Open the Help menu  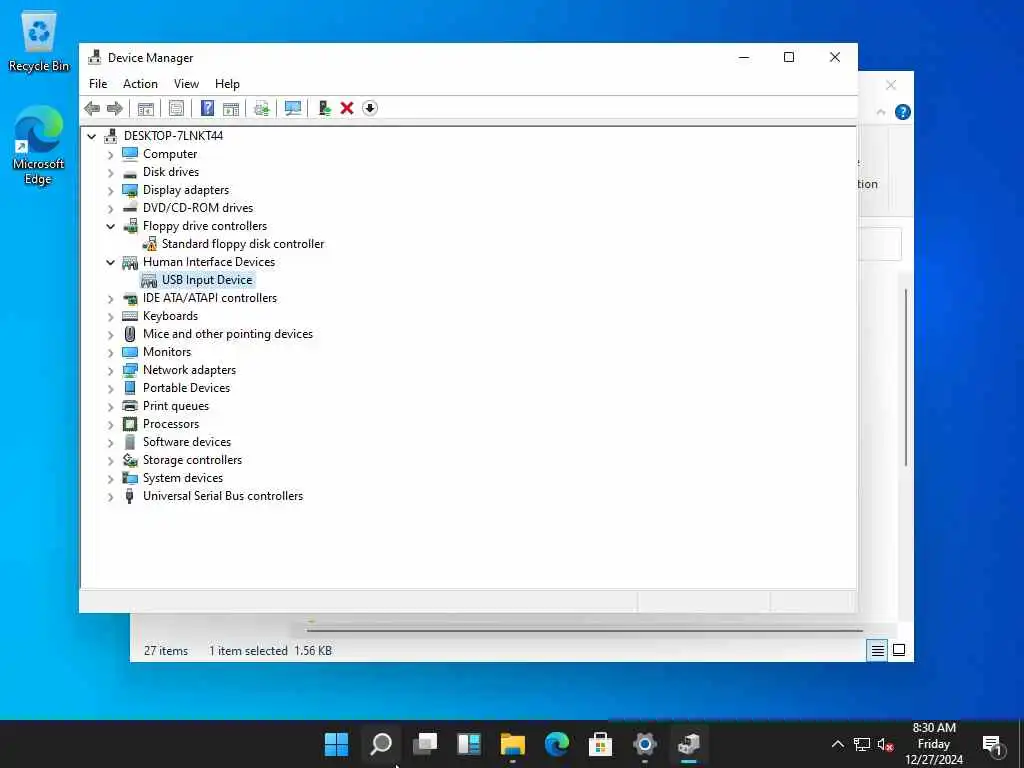click(x=227, y=84)
